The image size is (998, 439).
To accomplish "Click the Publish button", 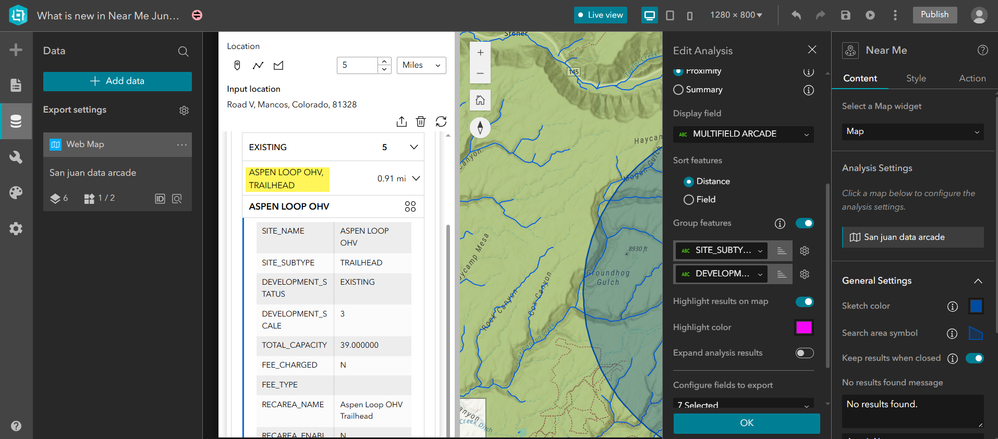I will (934, 15).
